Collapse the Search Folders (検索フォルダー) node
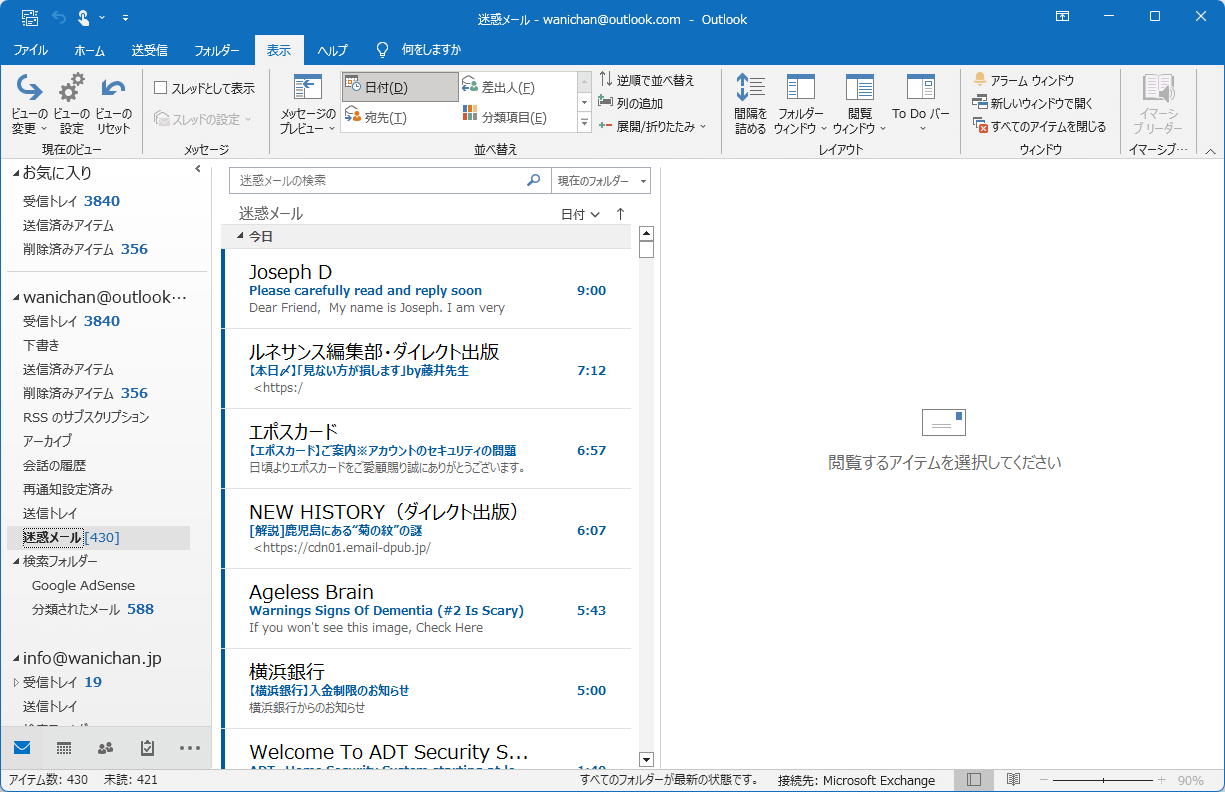Screen dimensions: 1225x792 point(16,562)
